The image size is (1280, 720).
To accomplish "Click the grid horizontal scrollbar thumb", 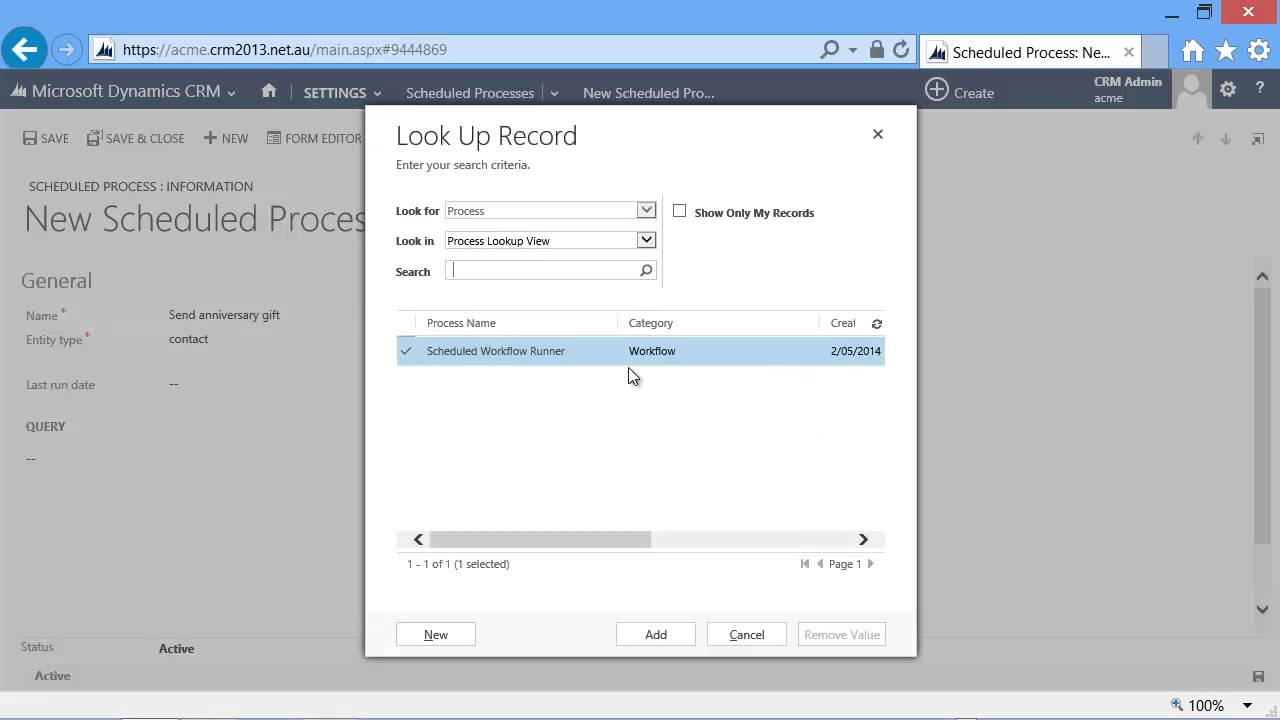I will point(540,539).
